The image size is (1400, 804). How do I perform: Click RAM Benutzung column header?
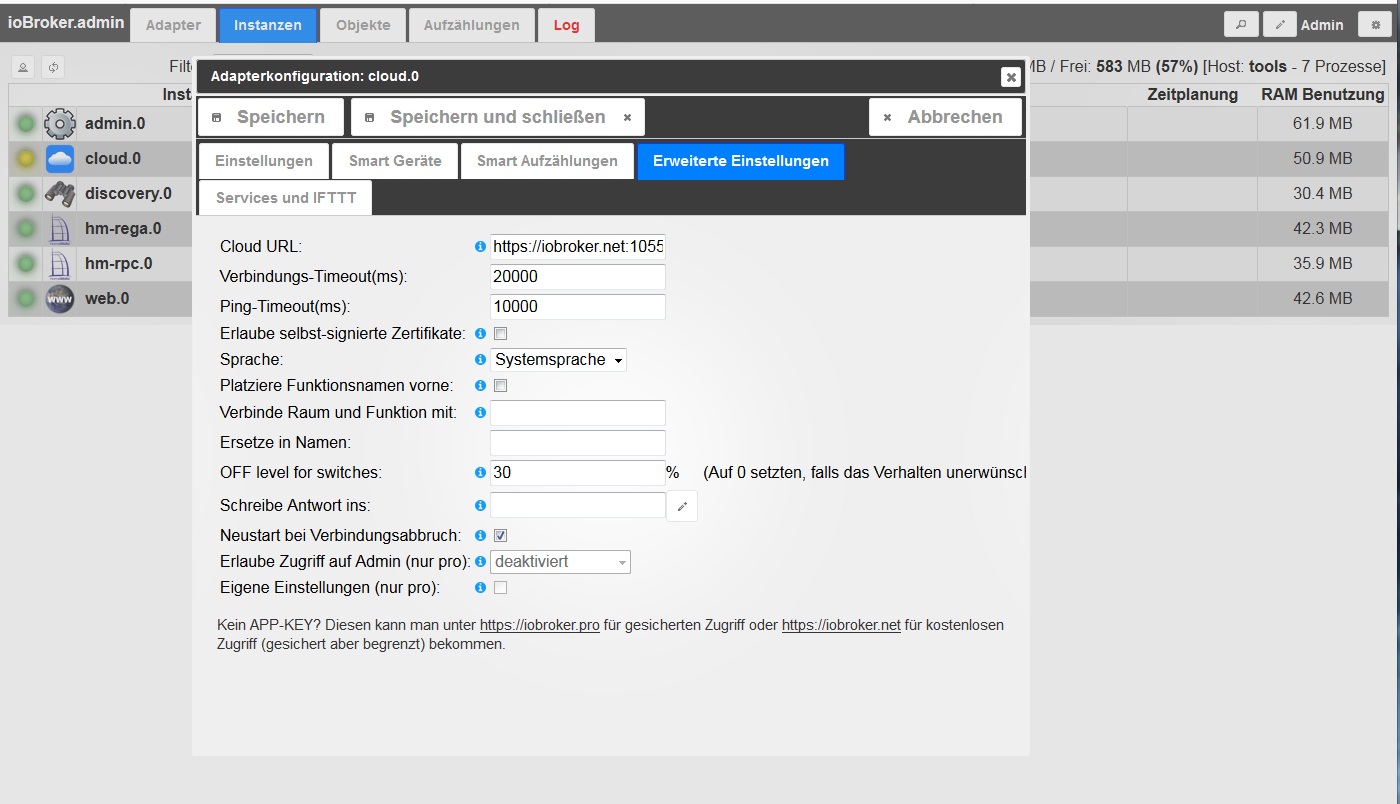[1322, 95]
